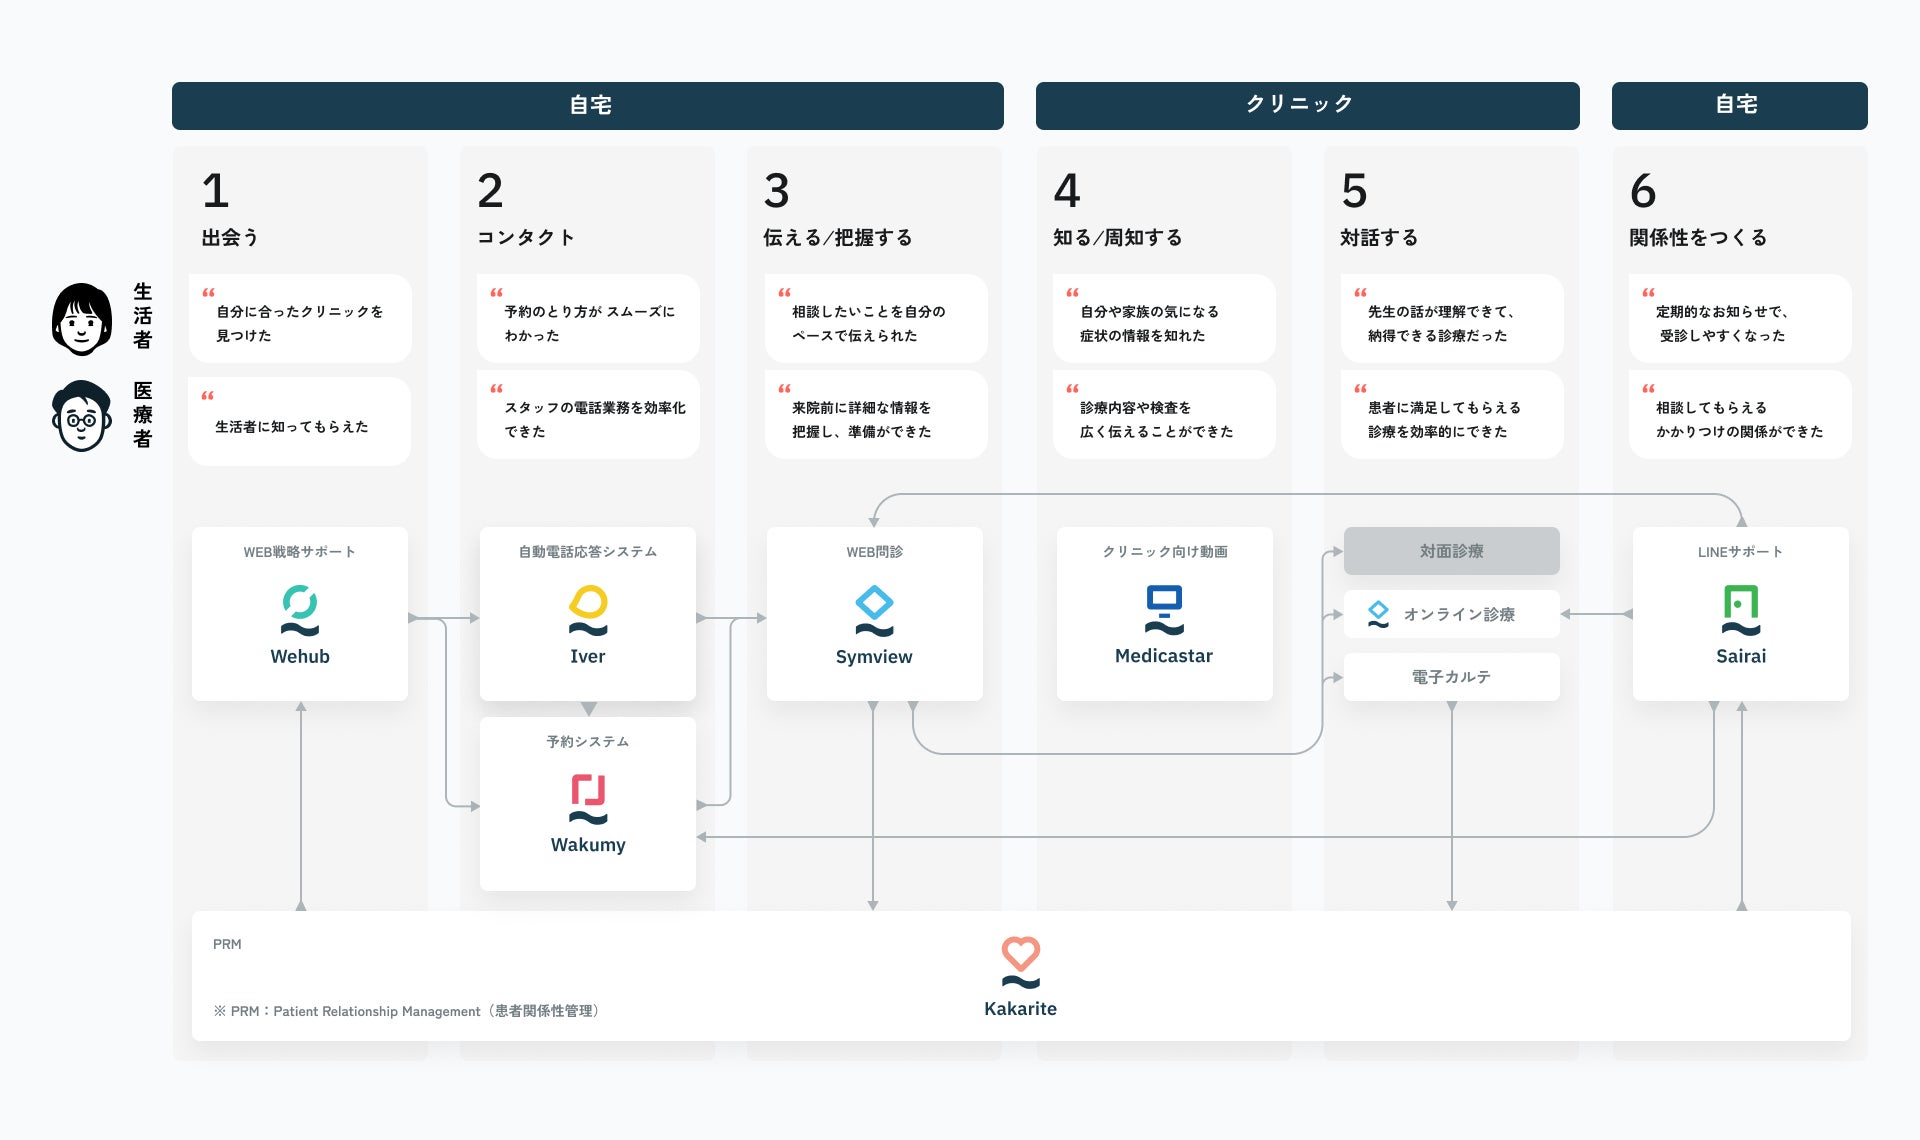1920x1140 pixels.
Task: Select the first 自宅 header bar
Action: coord(587,105)
